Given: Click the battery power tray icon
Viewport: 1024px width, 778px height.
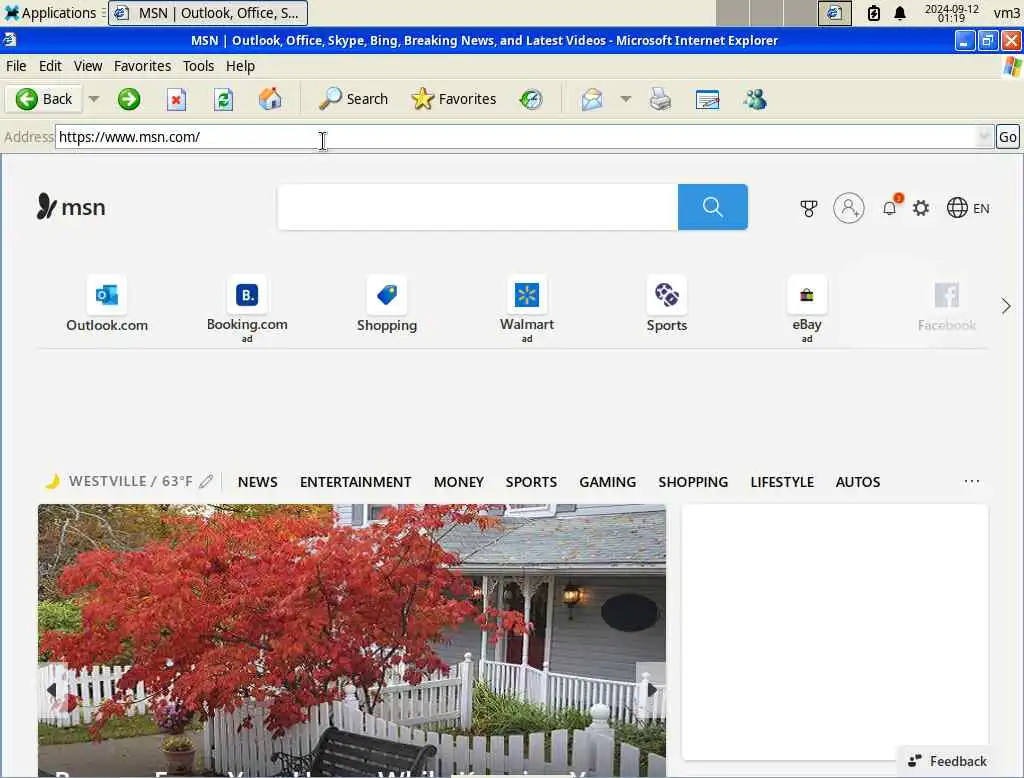Looking at the screenshot, I should tap(873, 13).
